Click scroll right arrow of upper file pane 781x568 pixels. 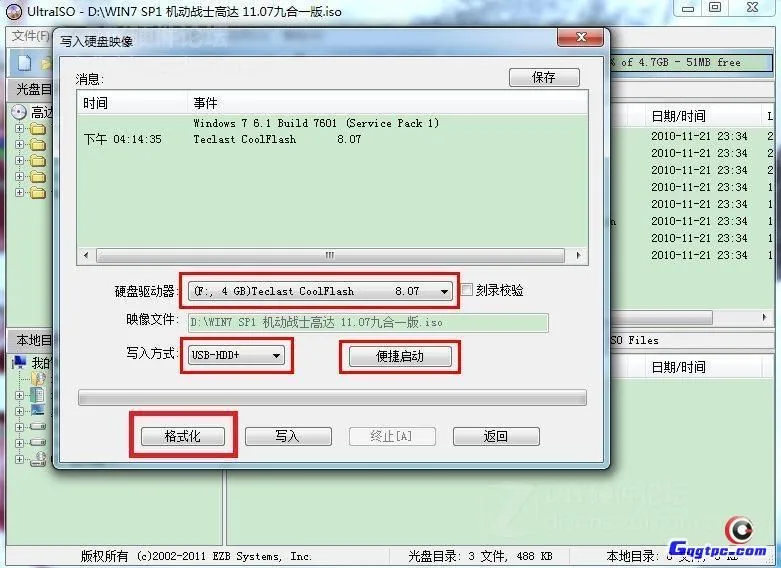(x=765, y=317)
